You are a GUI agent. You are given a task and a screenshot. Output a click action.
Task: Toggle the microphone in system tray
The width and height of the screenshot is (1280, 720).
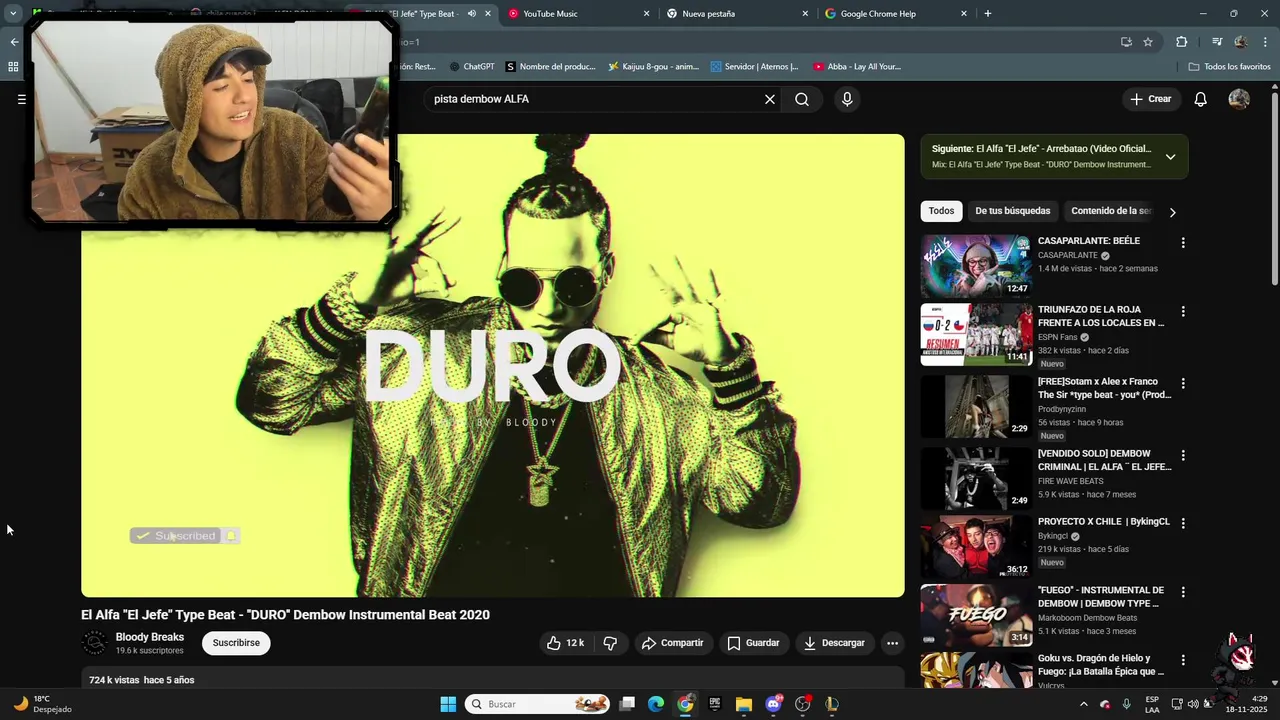[x=1126, y=704]
